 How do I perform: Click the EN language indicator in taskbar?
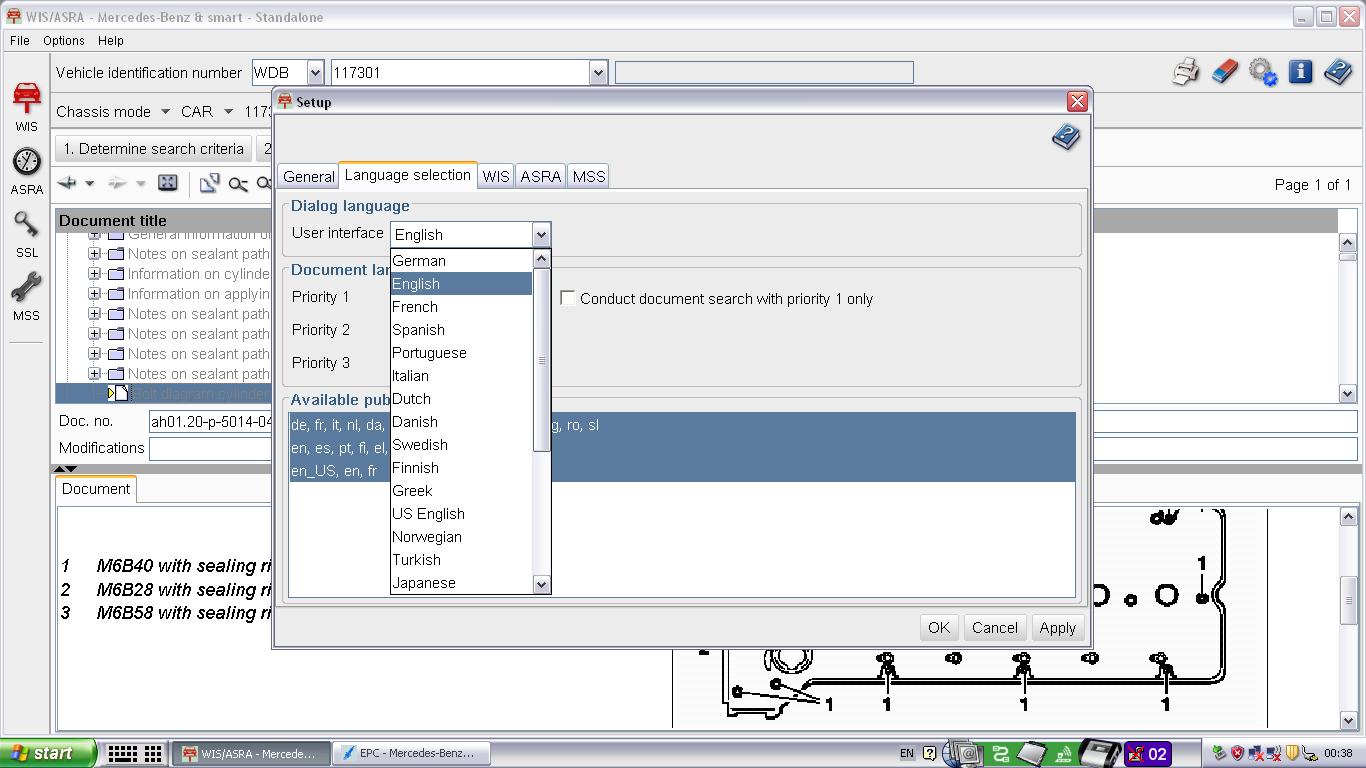(x=907, y=753)
